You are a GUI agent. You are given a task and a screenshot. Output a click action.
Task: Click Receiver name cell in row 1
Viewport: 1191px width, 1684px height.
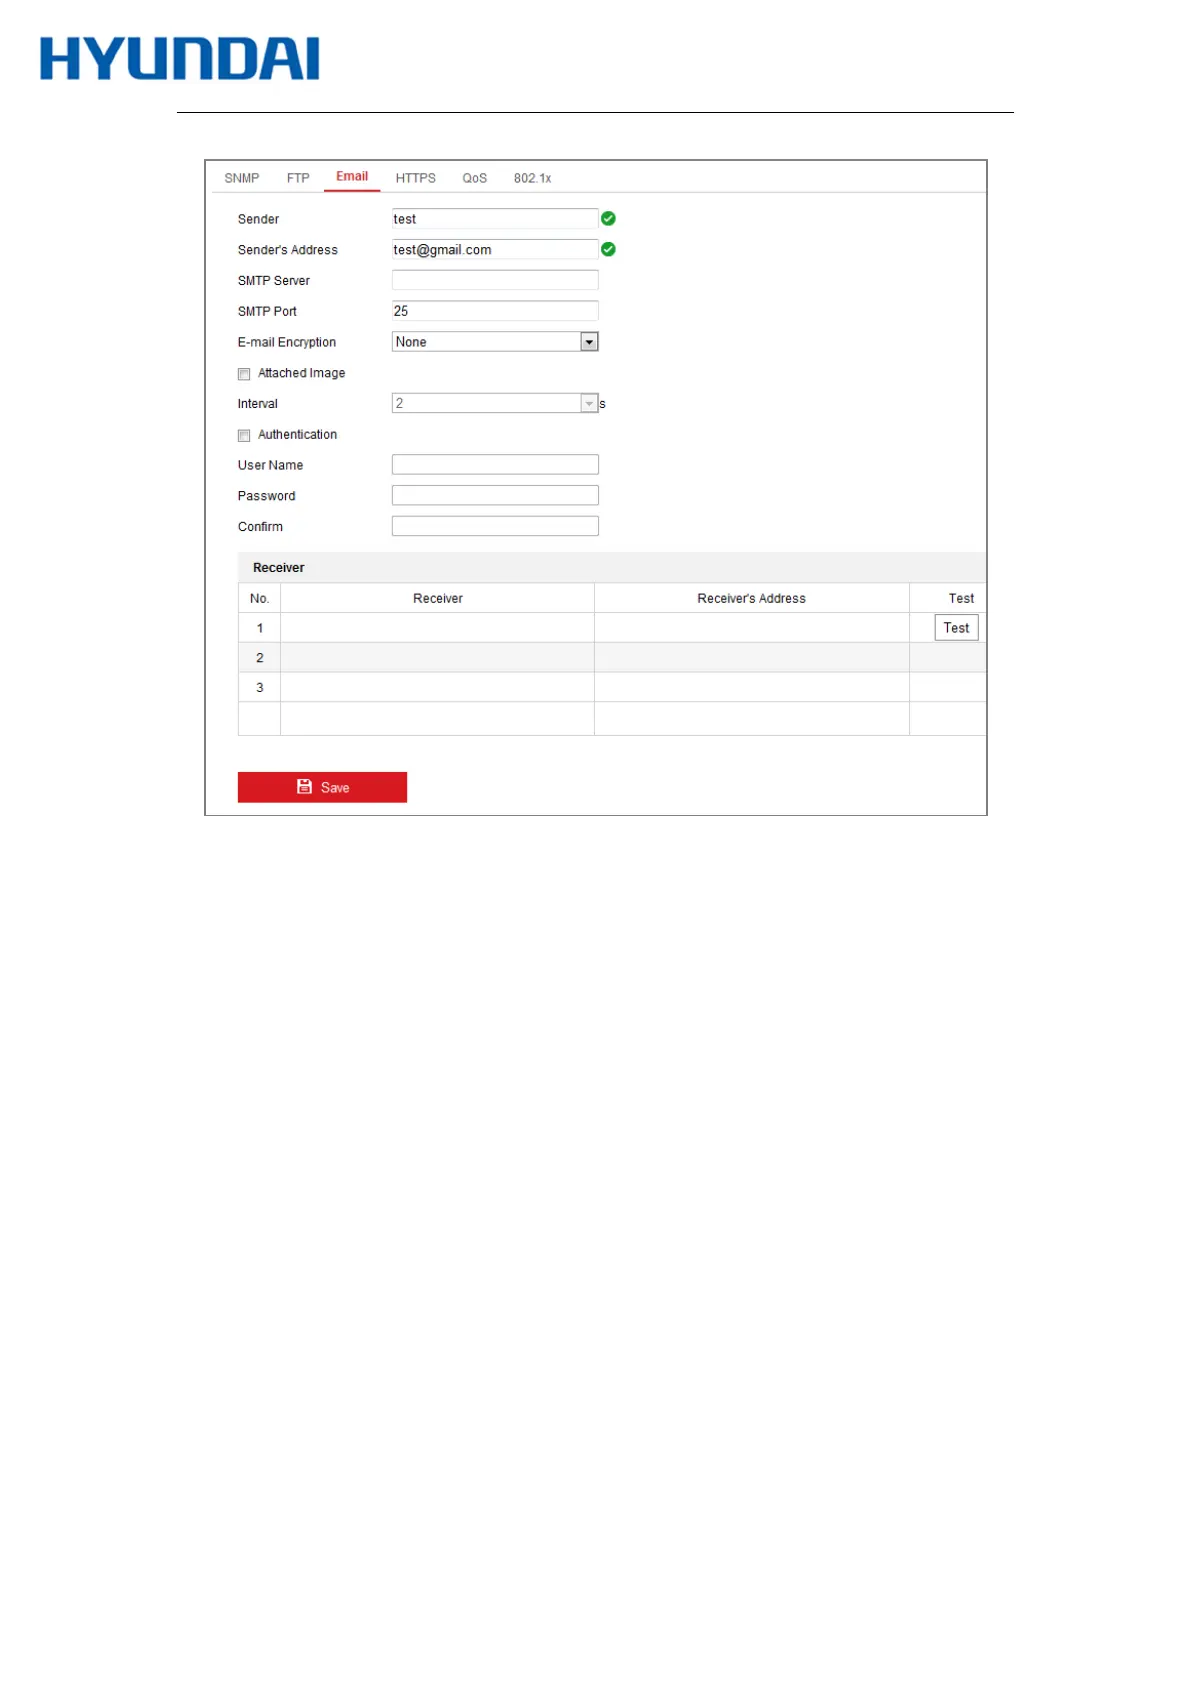(437, 628)
